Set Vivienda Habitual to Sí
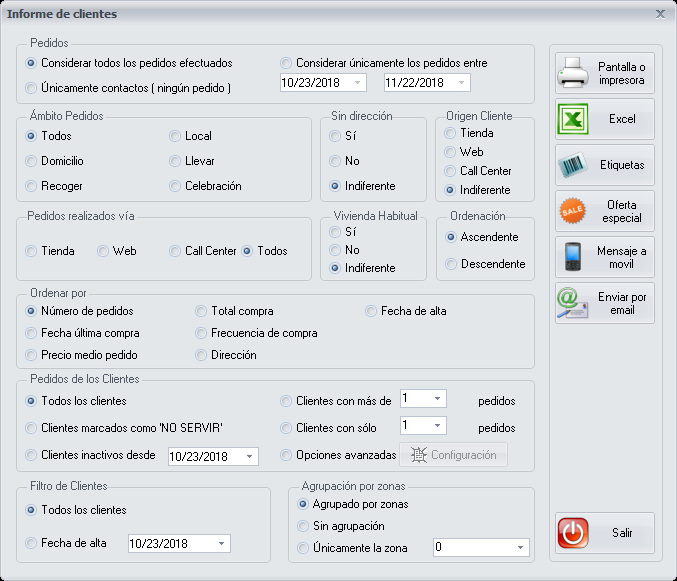Image resolution: width=677 pixels, height=581 pixels. [x=335, y=232]
